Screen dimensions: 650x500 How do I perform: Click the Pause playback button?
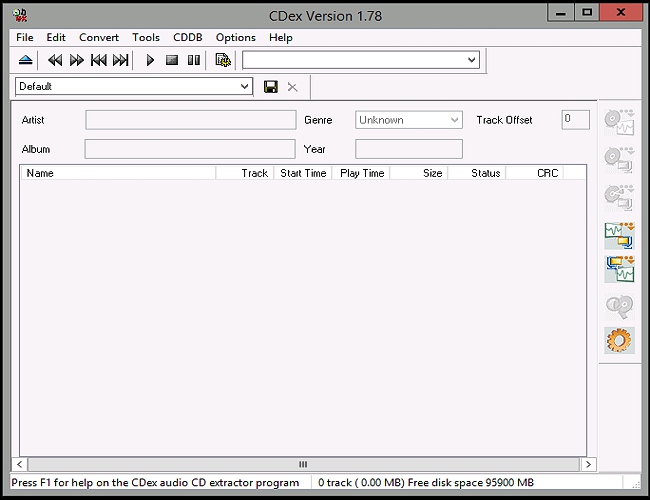[193, 60]
